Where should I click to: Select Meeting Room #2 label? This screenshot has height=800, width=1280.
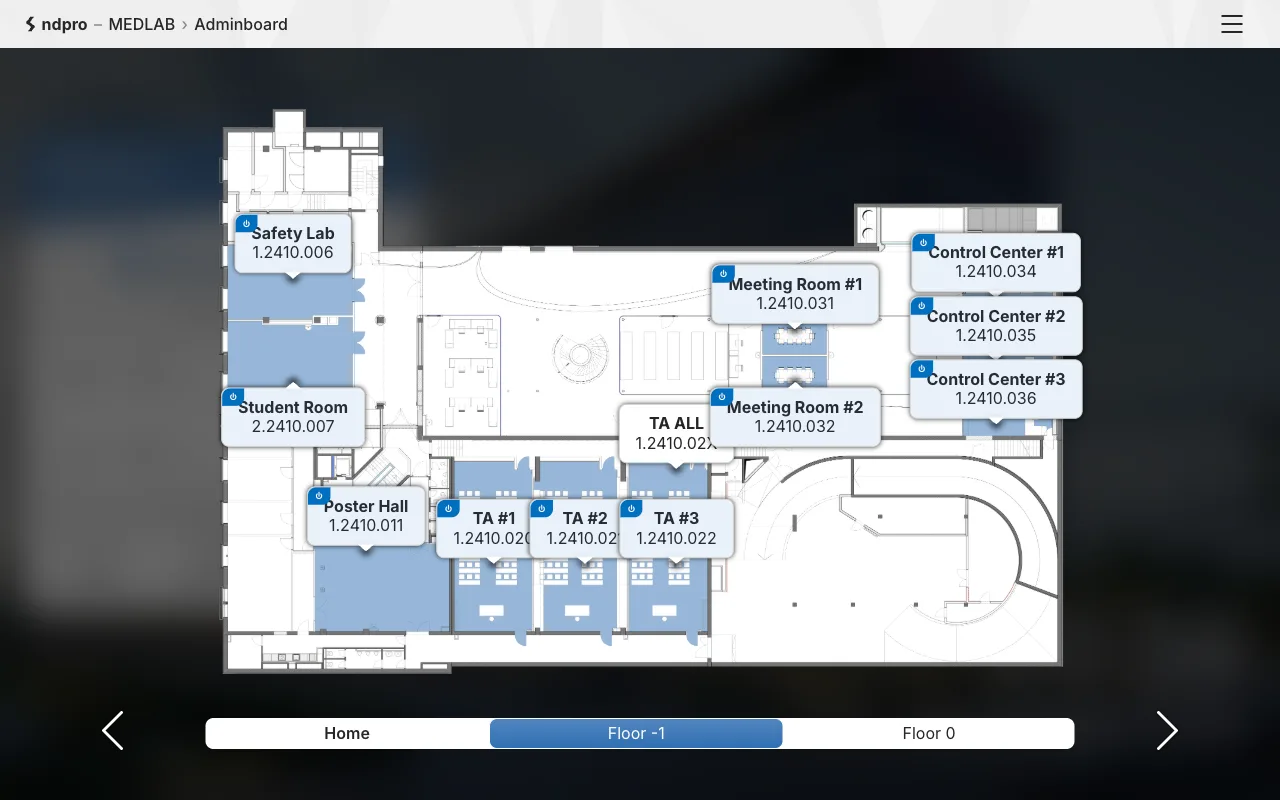click(x=795, y=417)
